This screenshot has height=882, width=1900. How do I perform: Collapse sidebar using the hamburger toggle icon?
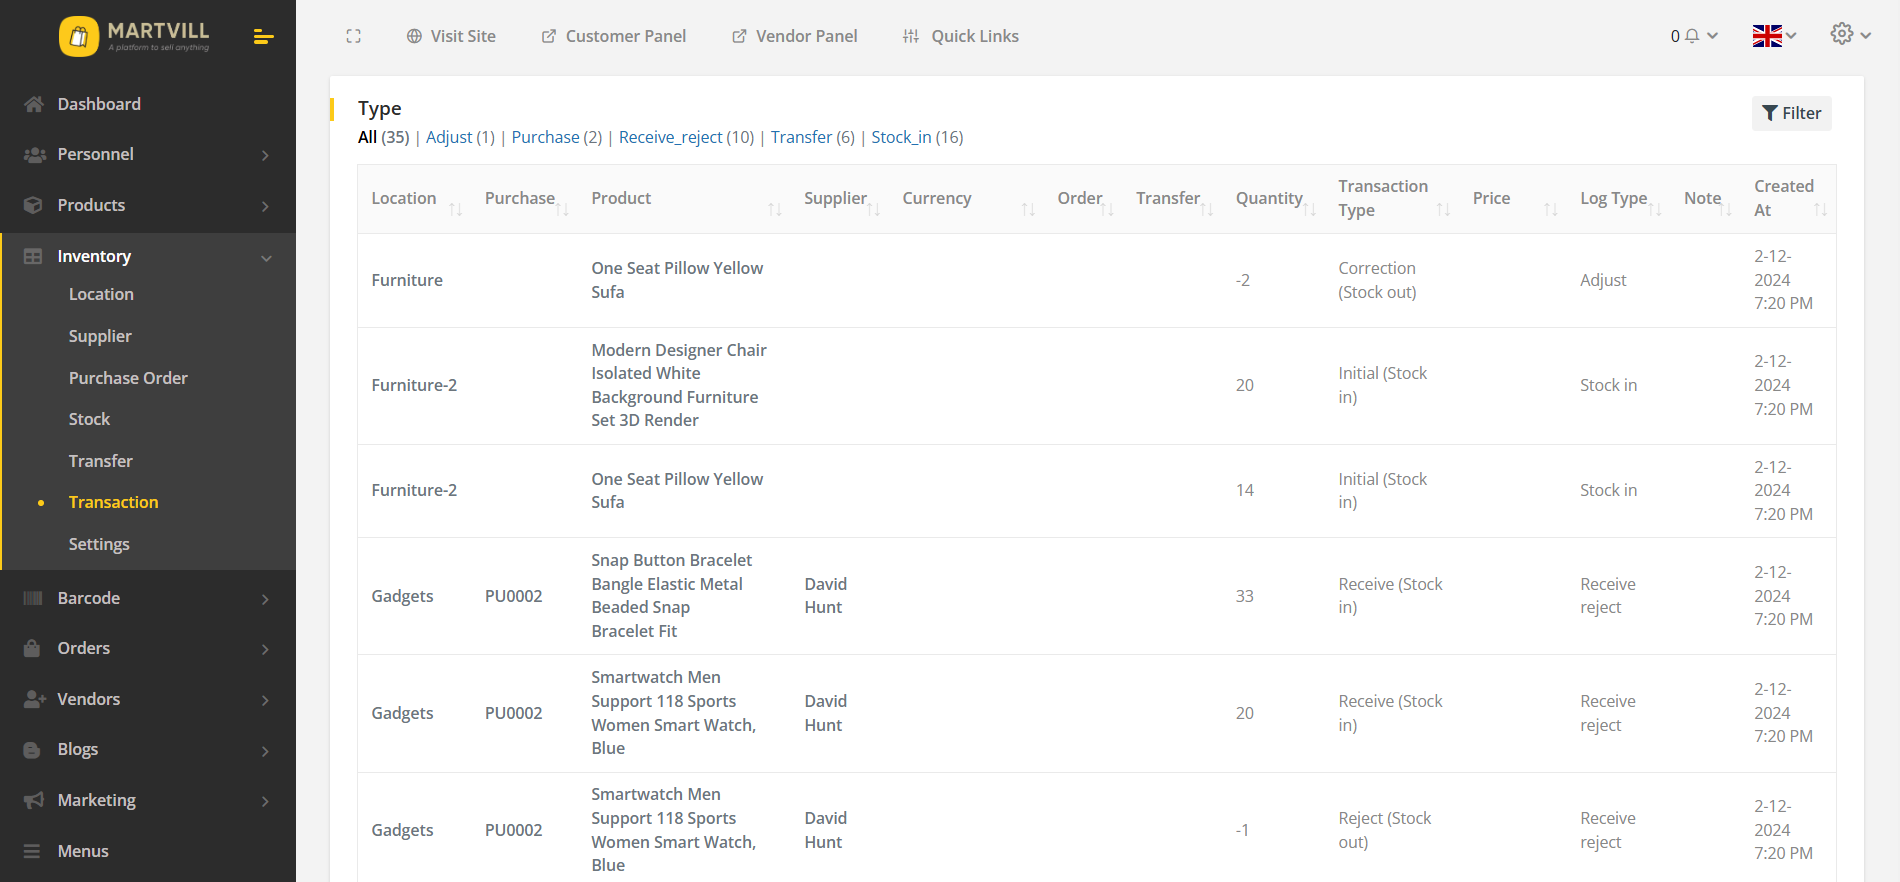tap(263, 37)
